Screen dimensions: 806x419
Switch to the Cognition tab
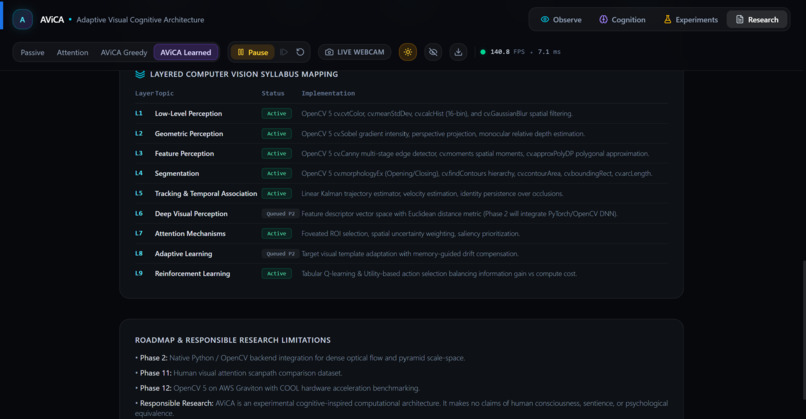point(622,20)
